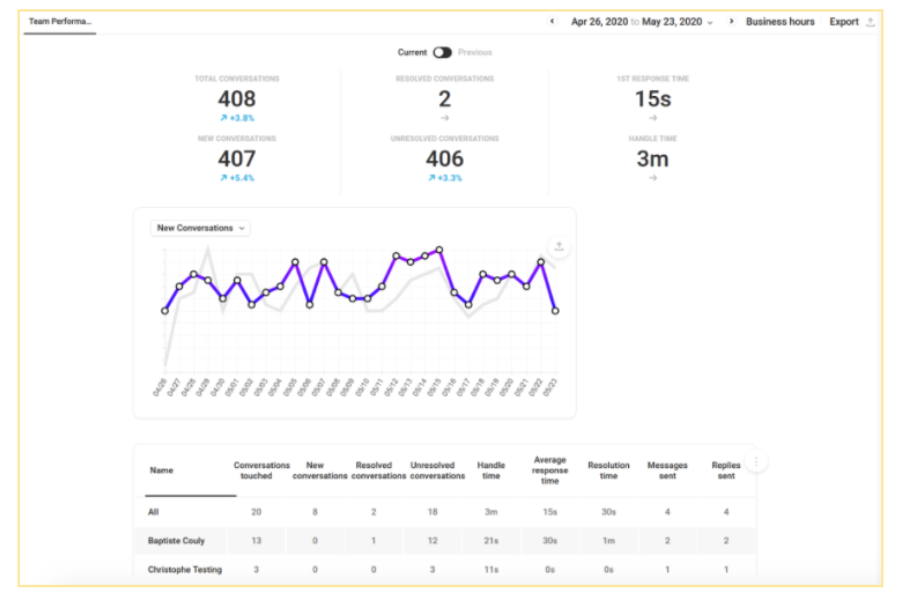Click Baptiste Couly row name

[176, 541]
